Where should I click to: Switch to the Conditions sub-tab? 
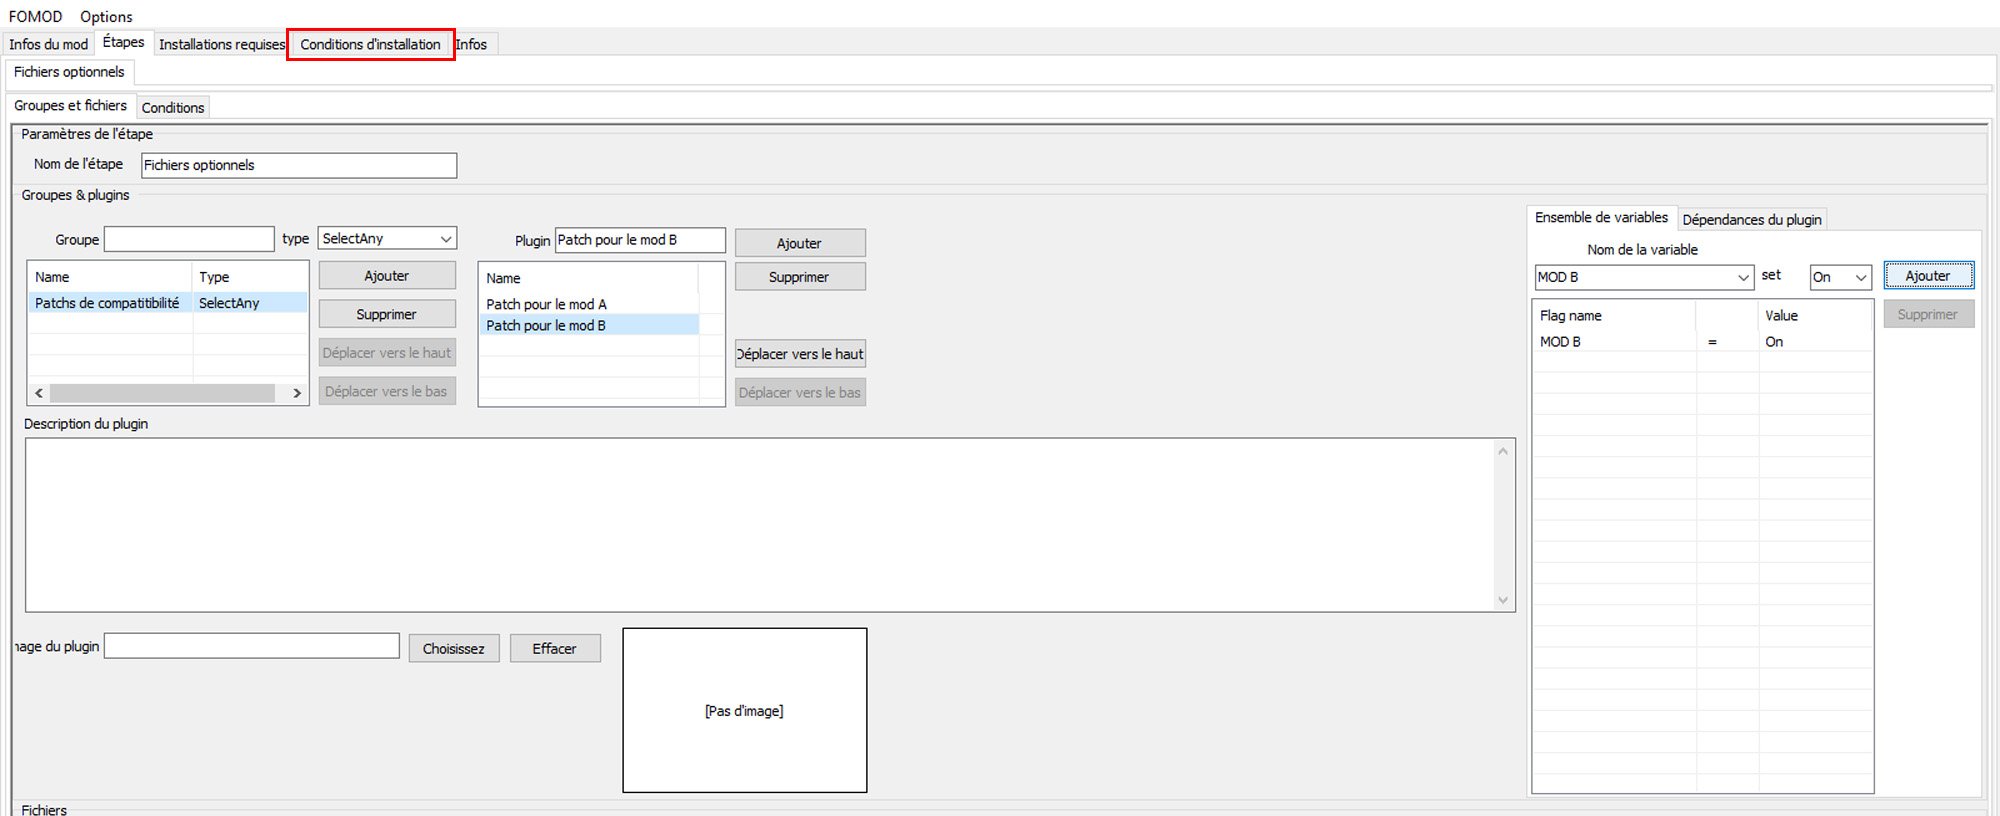pos(173,108)
